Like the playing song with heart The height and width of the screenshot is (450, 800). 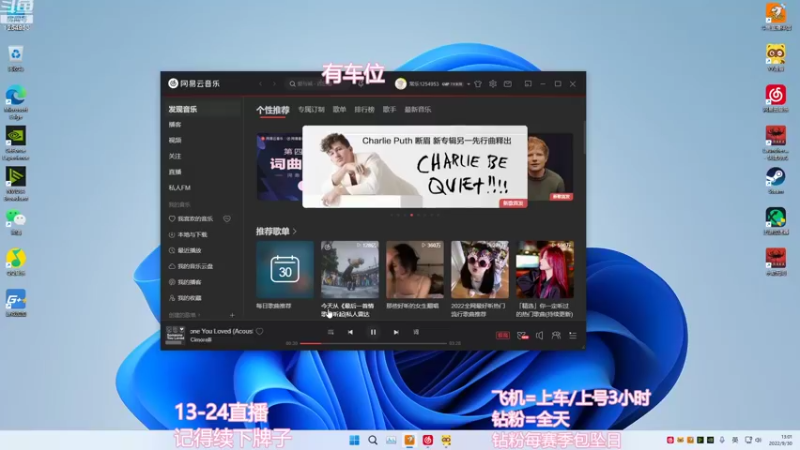(x=260, y=332)
